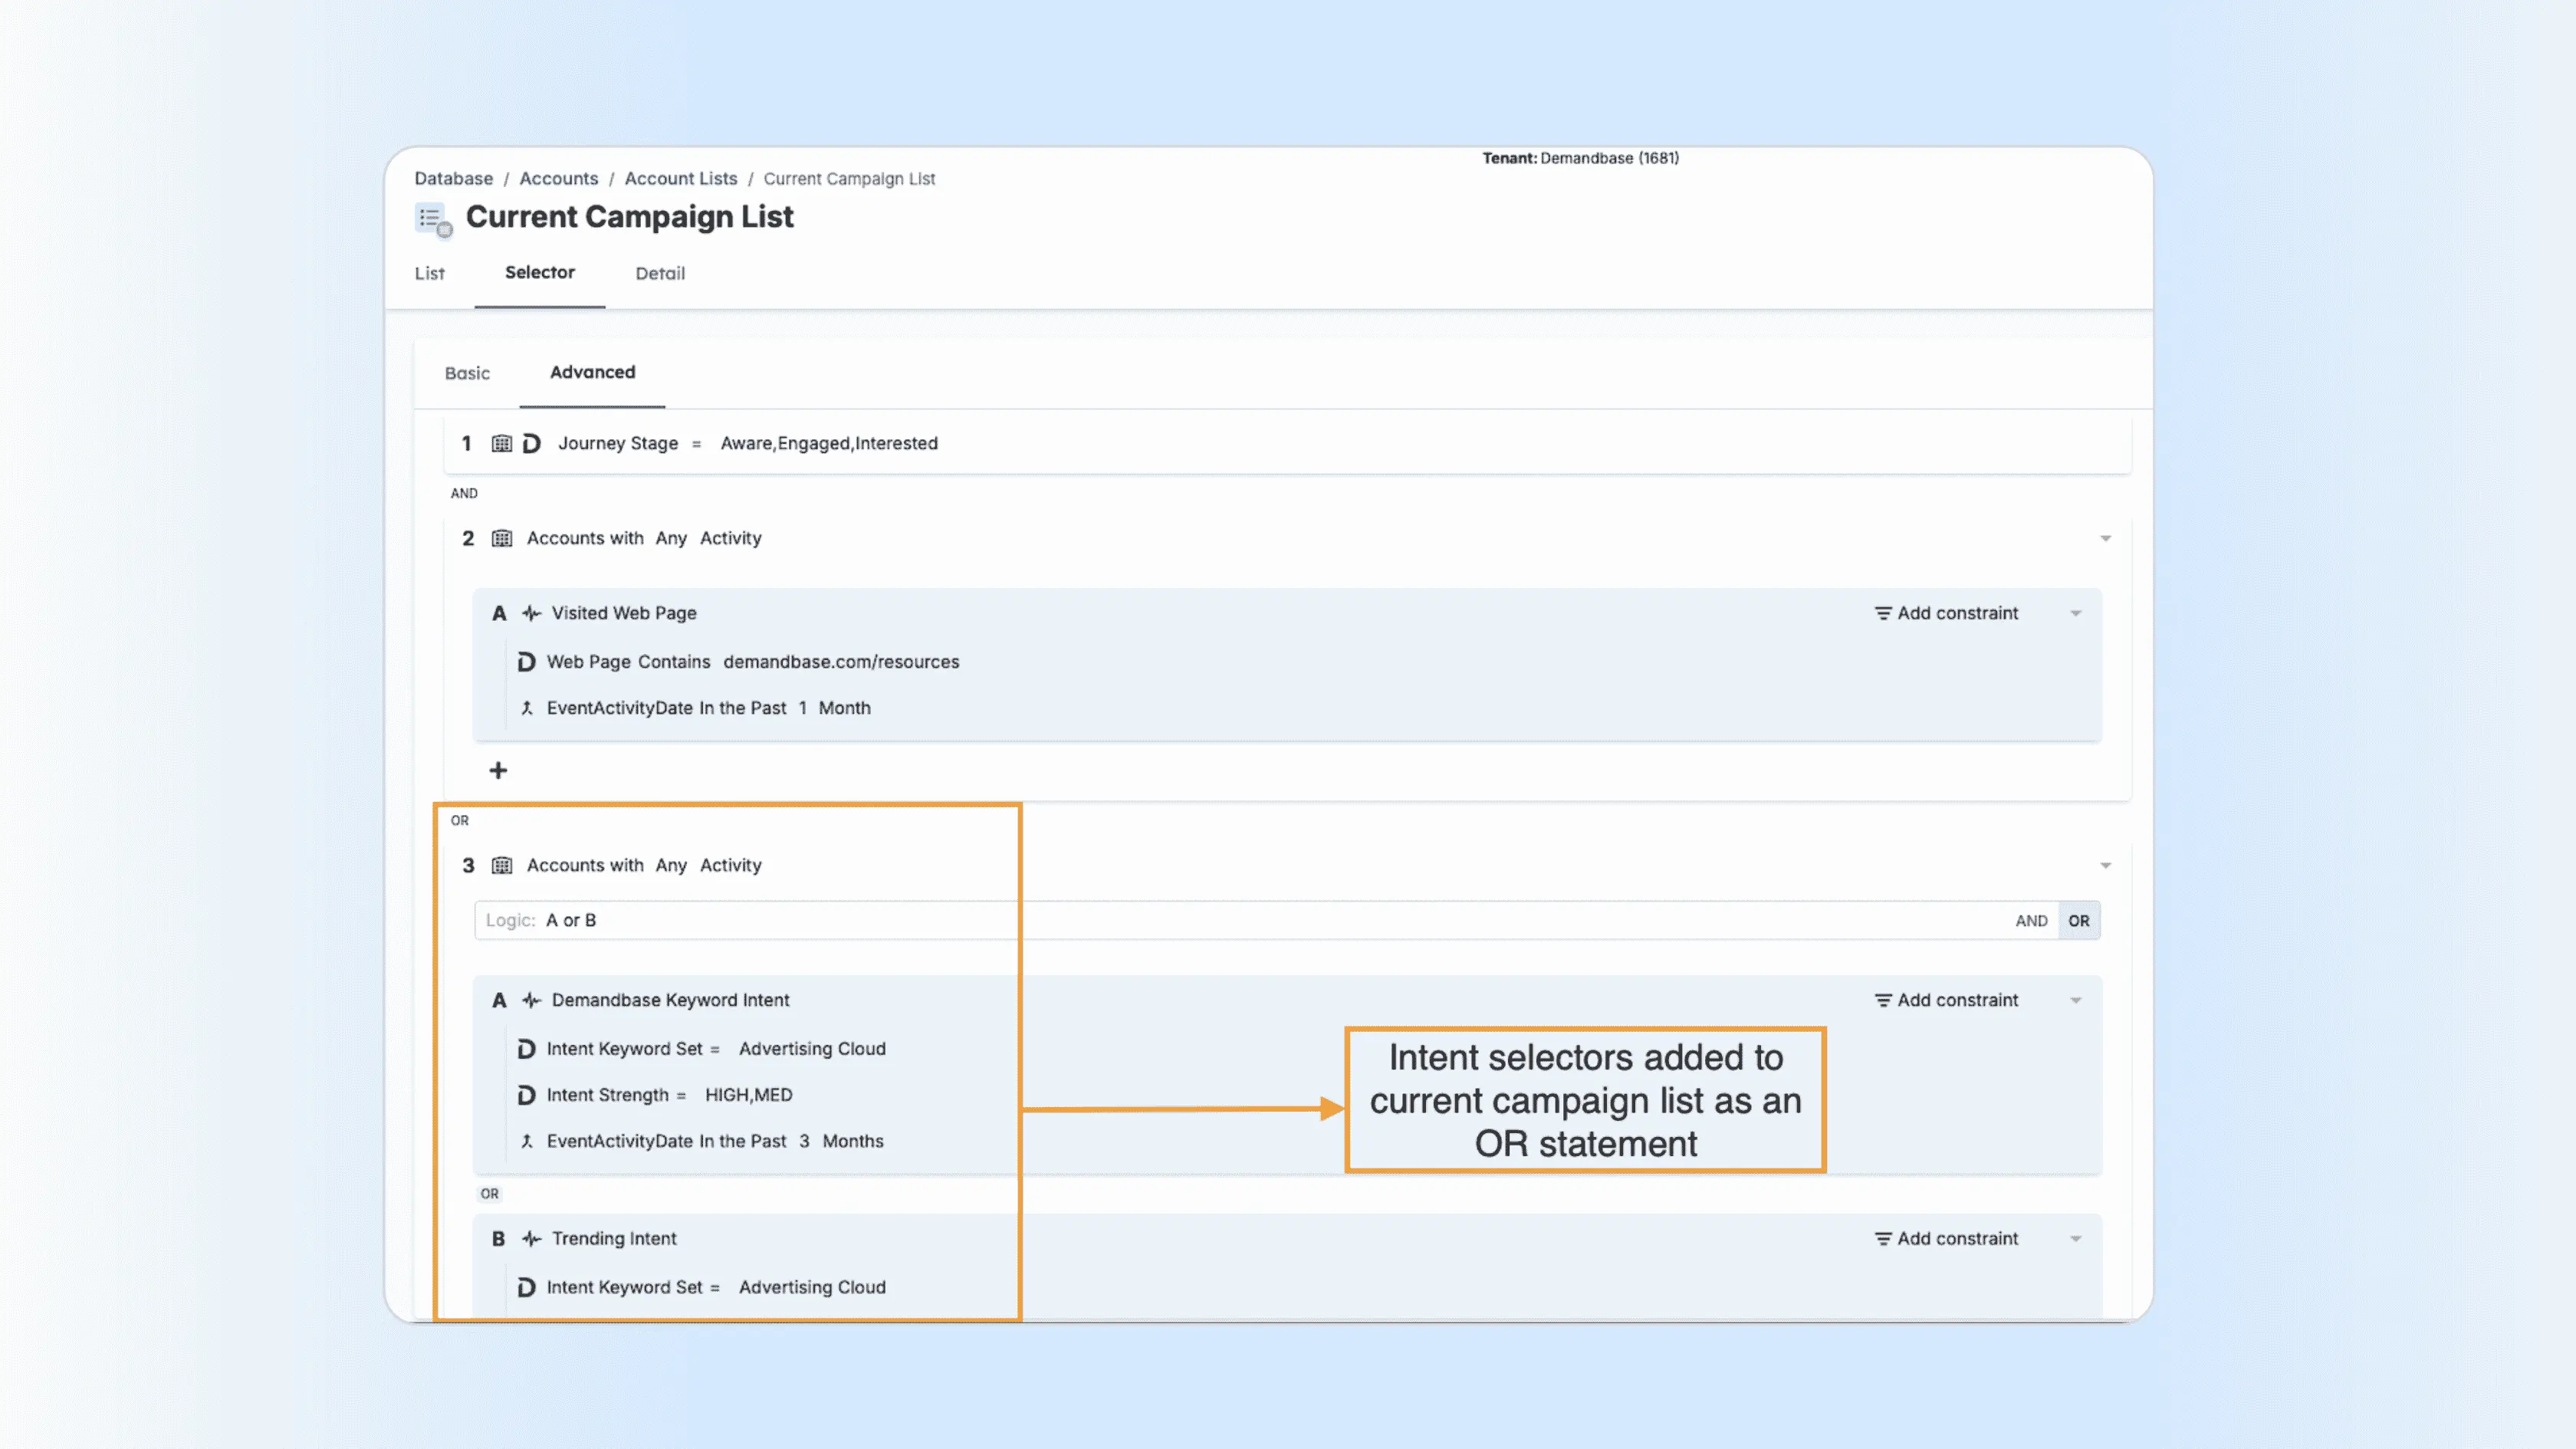Click the person icon beside EventActivityDate 1 Month
The width and height of the screenshot is (2576, 1449).
pos(527,708)
